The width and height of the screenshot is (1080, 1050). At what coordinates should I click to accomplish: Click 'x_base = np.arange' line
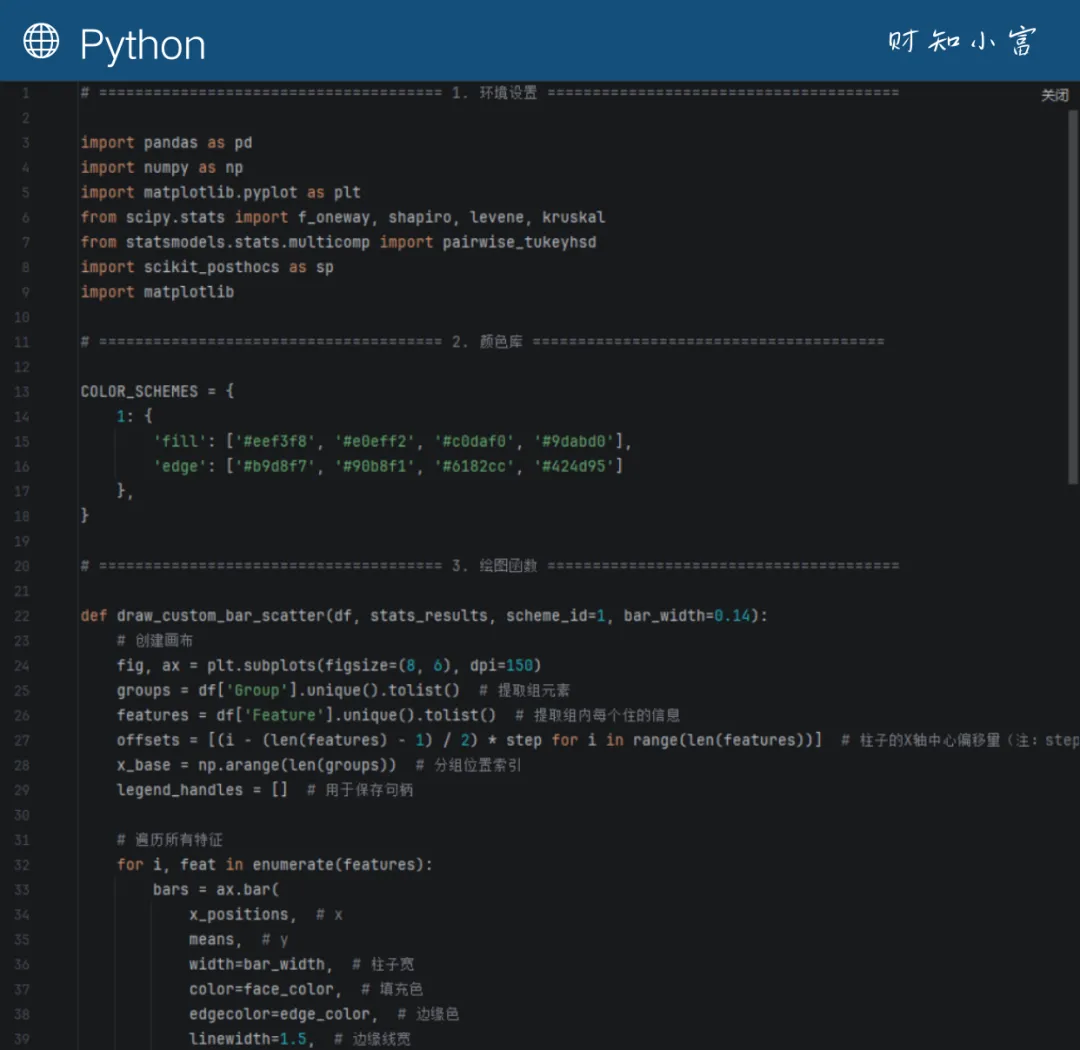click(256, 765)
